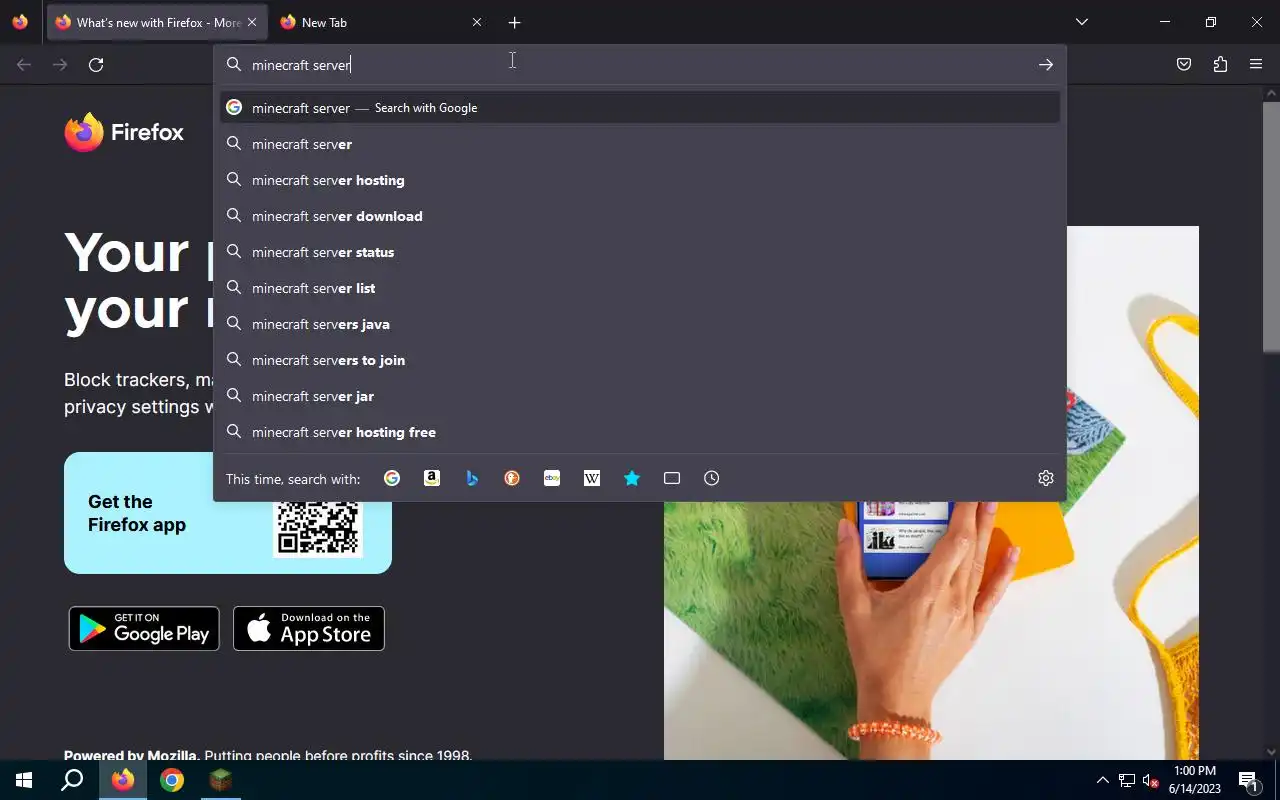Click the Firefox logo on page
This screenshot has width=1280, height=800.
(124, 132)
